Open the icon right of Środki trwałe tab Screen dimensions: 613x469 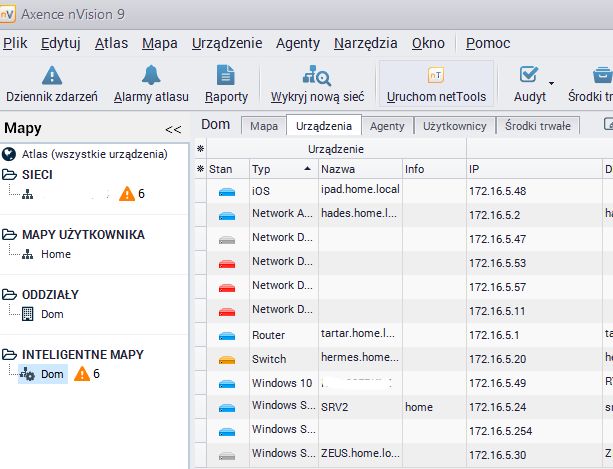tap(608, 124)
